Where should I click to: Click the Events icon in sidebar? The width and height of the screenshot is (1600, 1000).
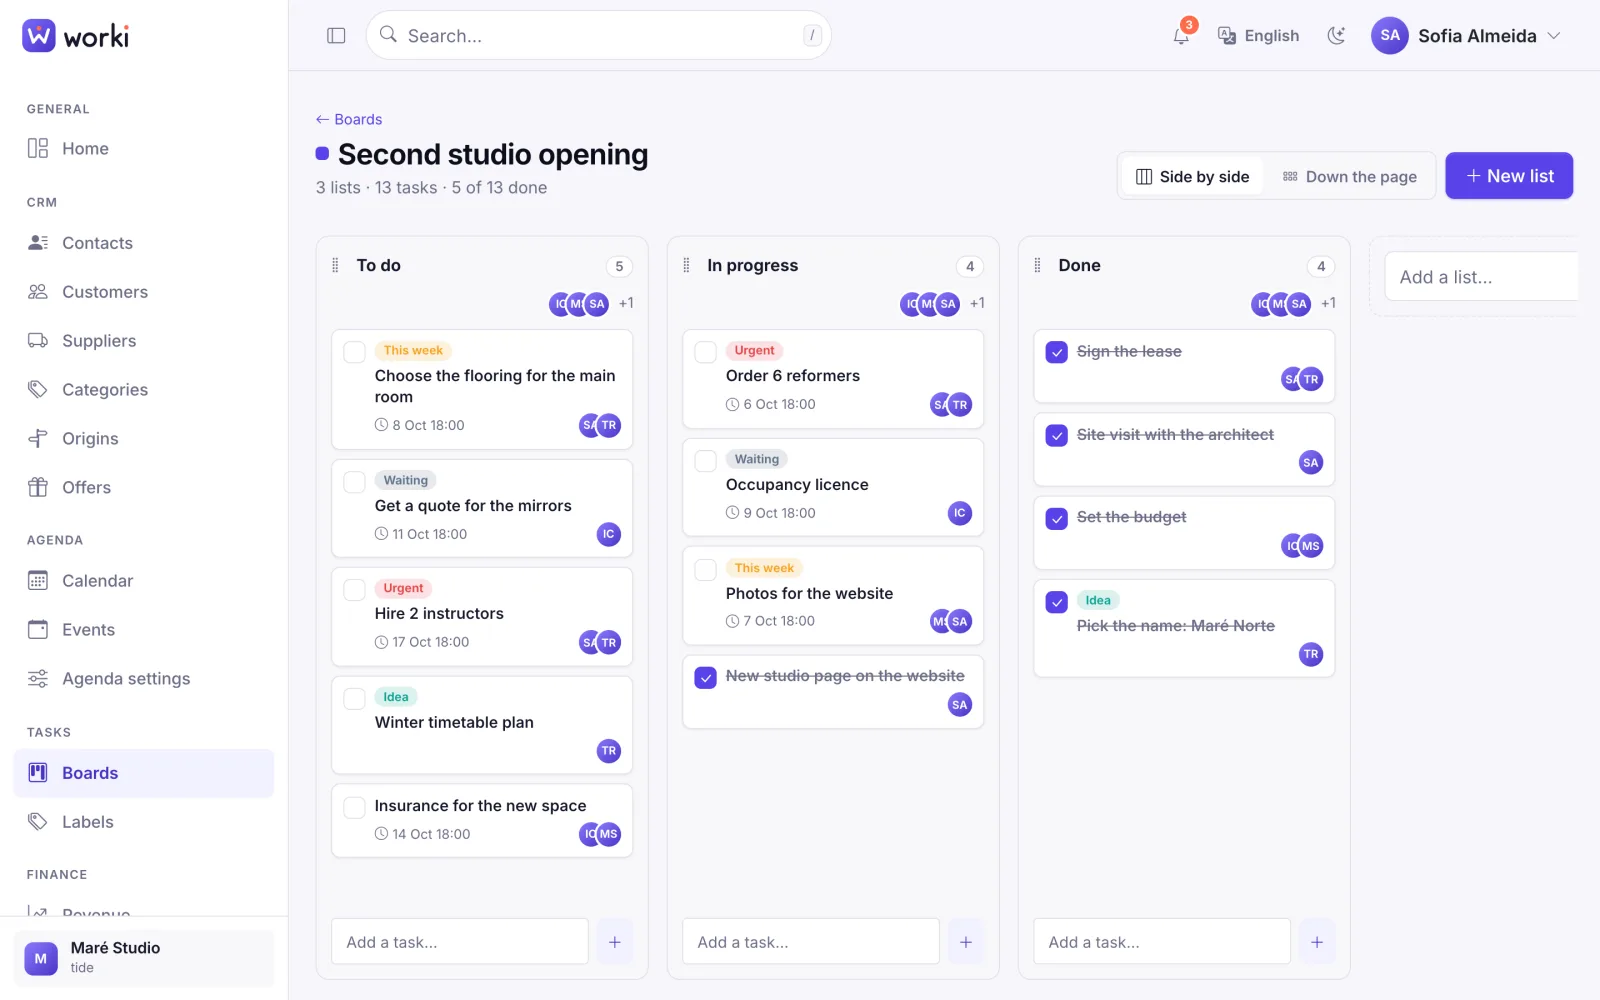pyautogui.click(x=38, y=630)
